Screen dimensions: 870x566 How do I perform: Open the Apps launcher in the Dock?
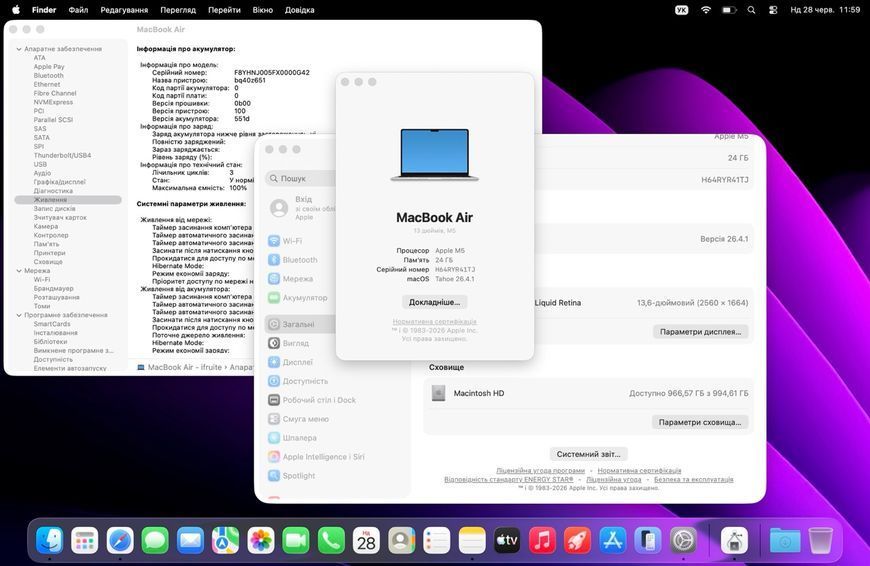coord(85,540)
